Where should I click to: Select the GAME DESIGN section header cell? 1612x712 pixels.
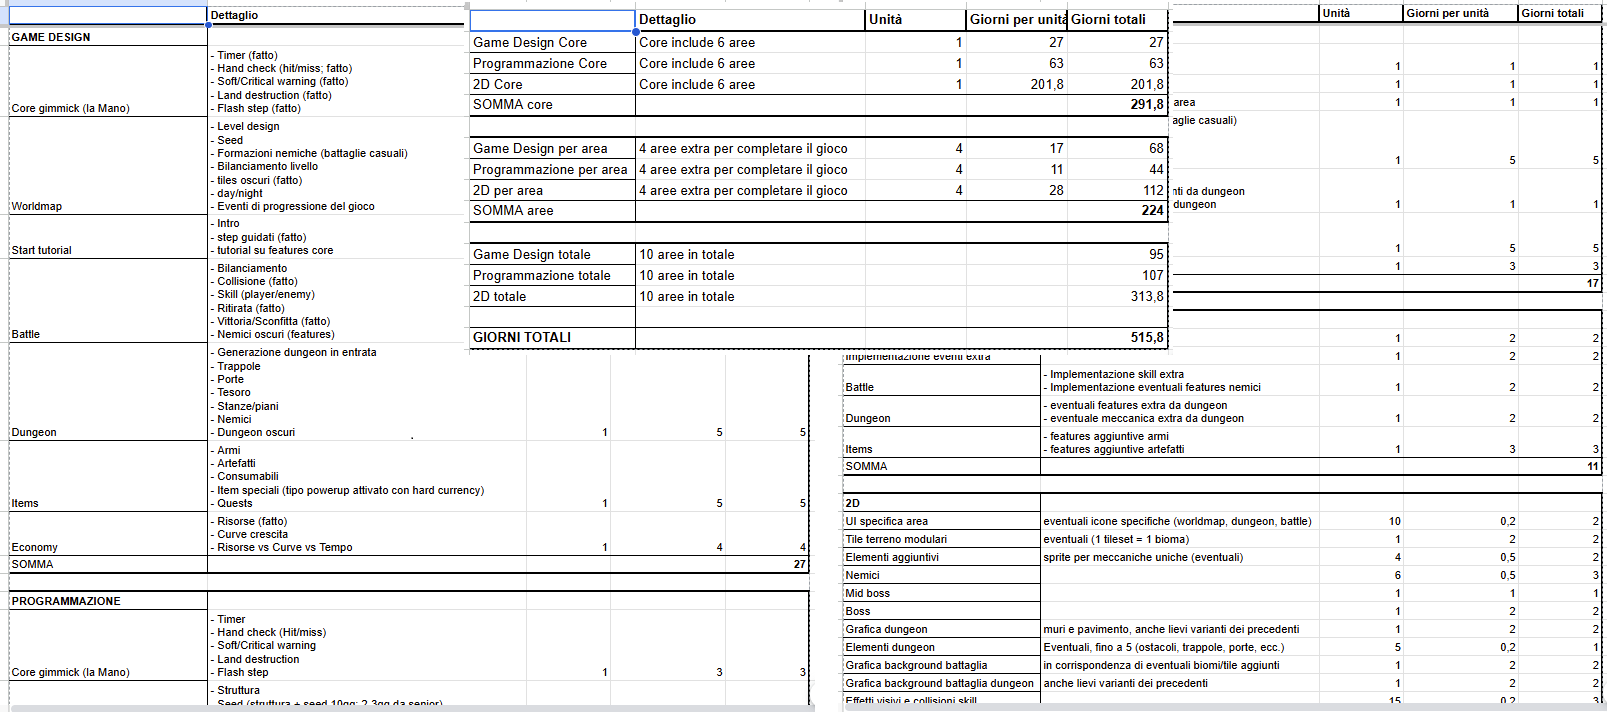pyautogui.click(x=108, y=37)
